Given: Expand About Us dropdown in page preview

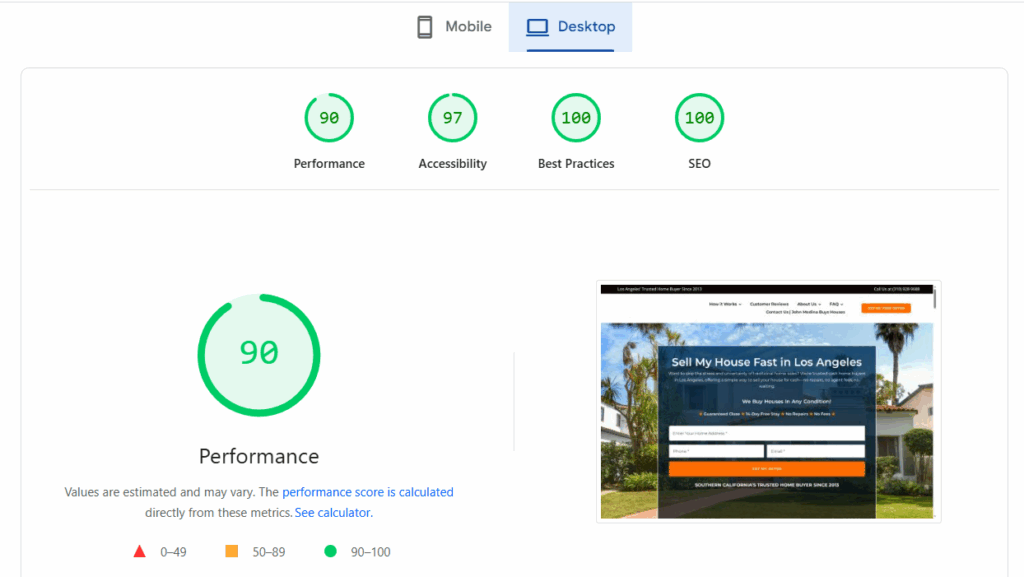Looking at the screenshot, I should tap(808, 303).
